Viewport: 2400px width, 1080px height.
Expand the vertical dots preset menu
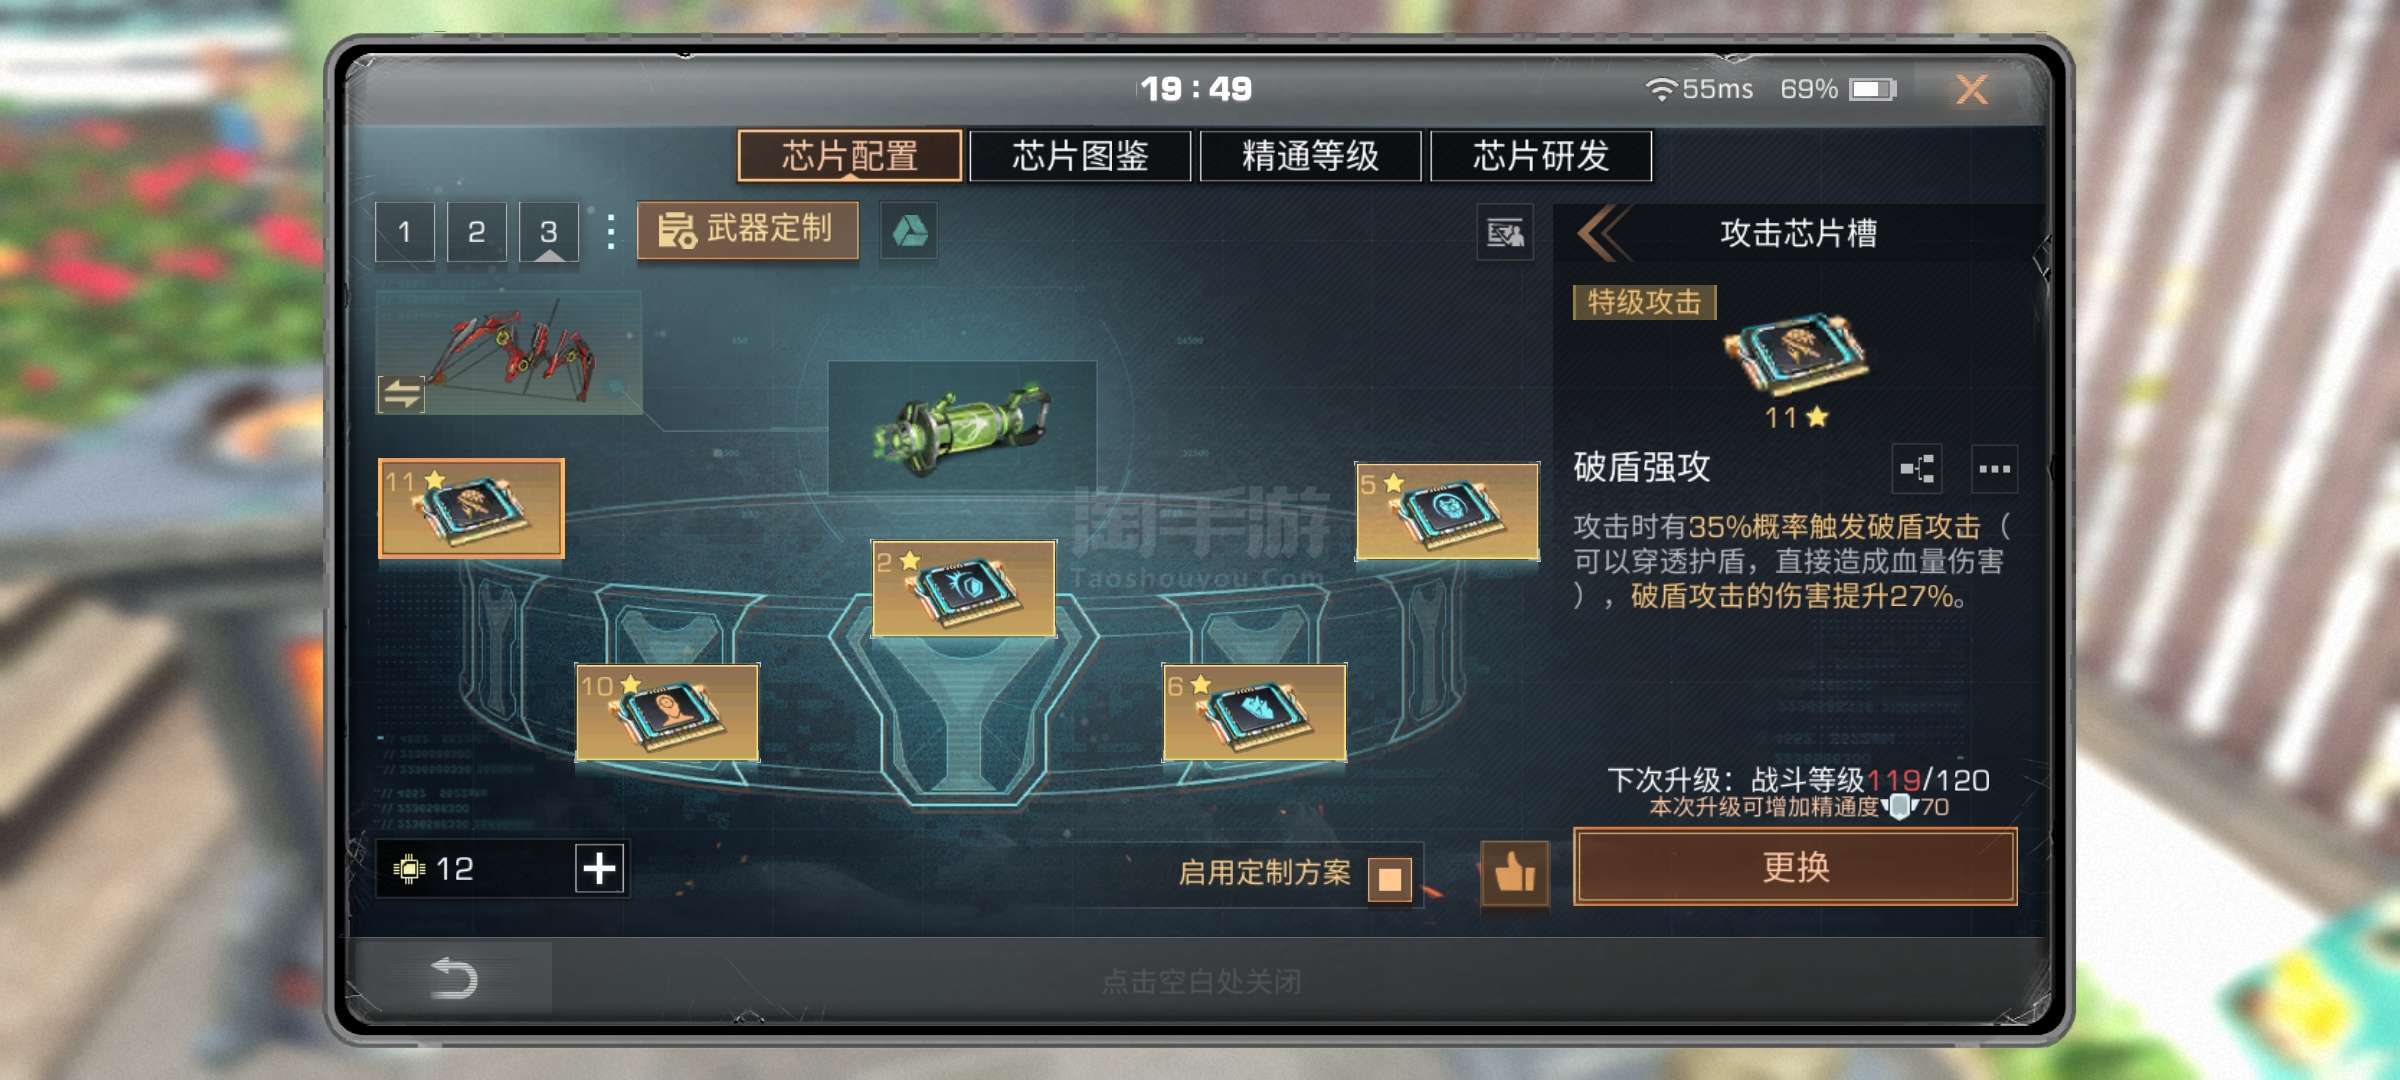pos(611,231)
